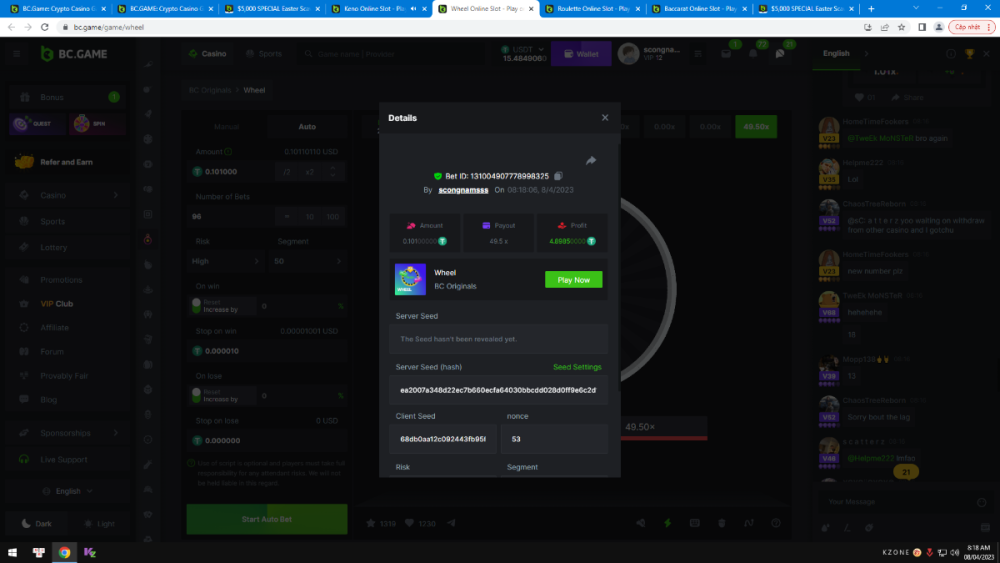Switch to the Manual betting tab
Screen dimensions: 1000x563
click(227, 127)
